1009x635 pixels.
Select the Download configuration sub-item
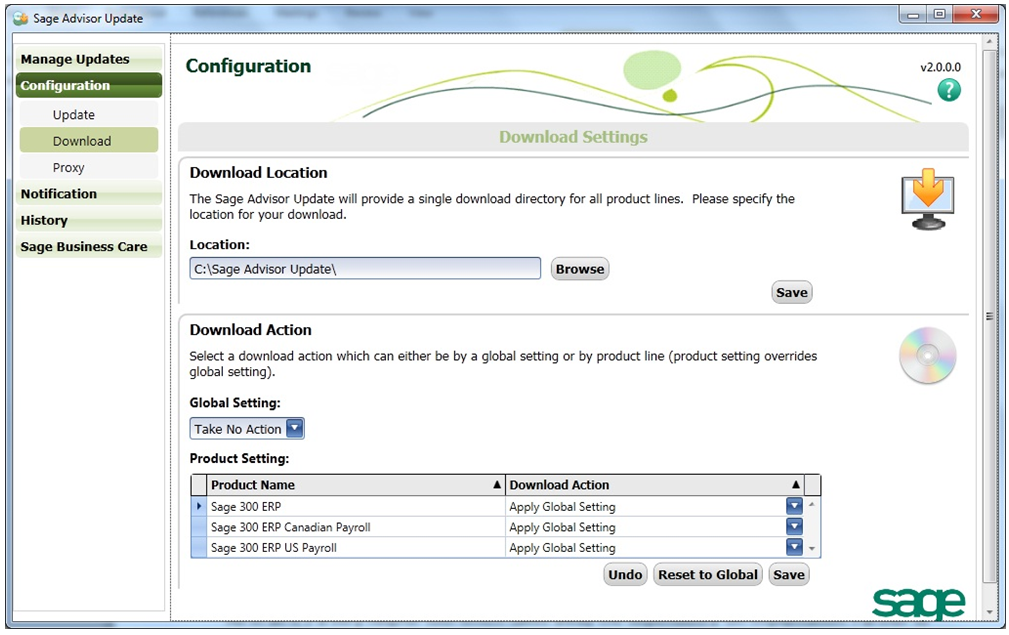(x=89, y=141)
